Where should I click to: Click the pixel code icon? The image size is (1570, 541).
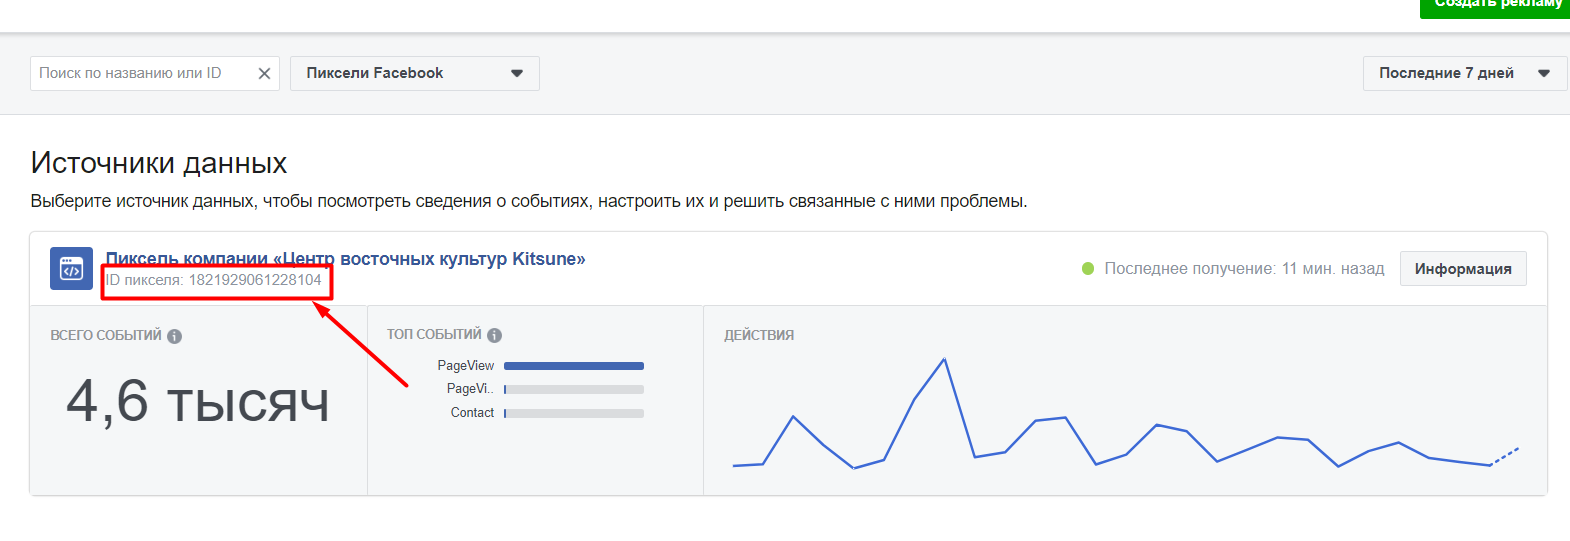(71, 269)
